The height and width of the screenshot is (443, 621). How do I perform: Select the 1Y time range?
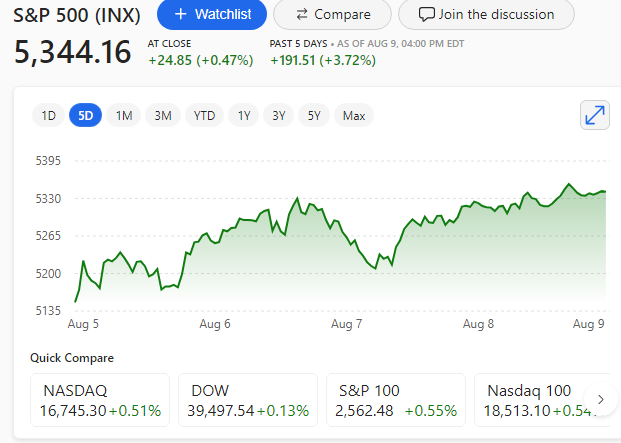(x=244, y=116)
